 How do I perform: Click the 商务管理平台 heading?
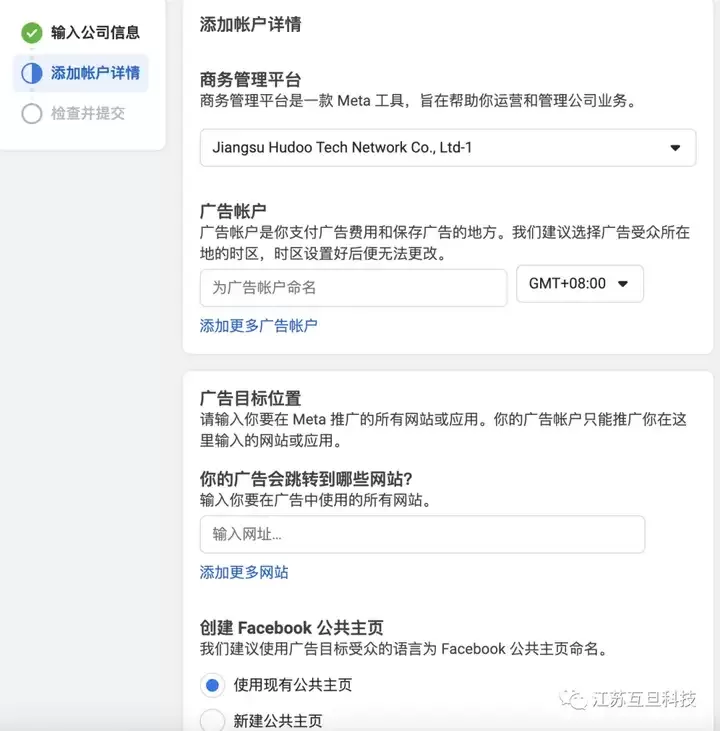tap(250, 80)
